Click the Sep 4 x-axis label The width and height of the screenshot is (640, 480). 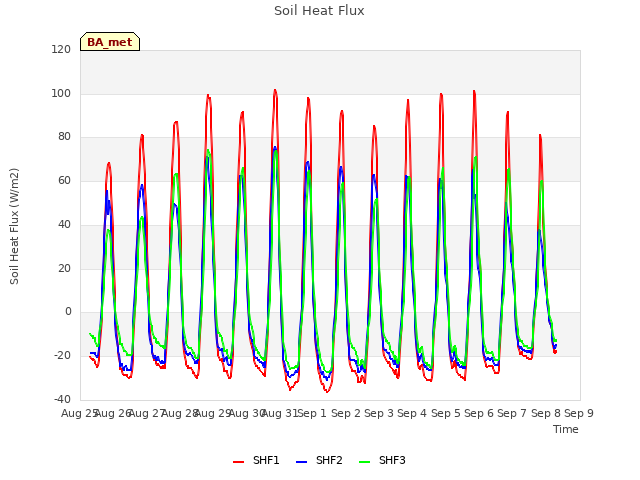412,413
